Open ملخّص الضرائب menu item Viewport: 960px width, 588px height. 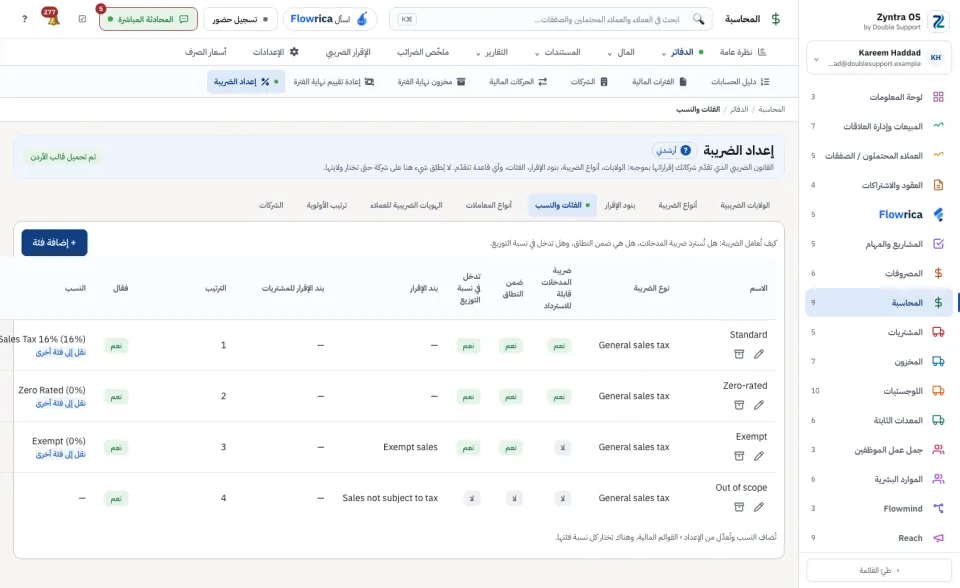[423, 52]
